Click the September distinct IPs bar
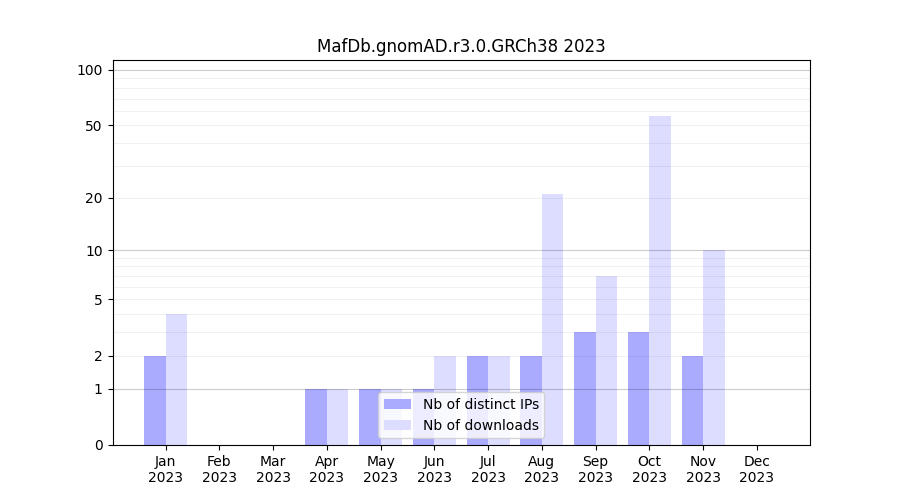Viewport: 900px width, 500px height. pos(585,388)
